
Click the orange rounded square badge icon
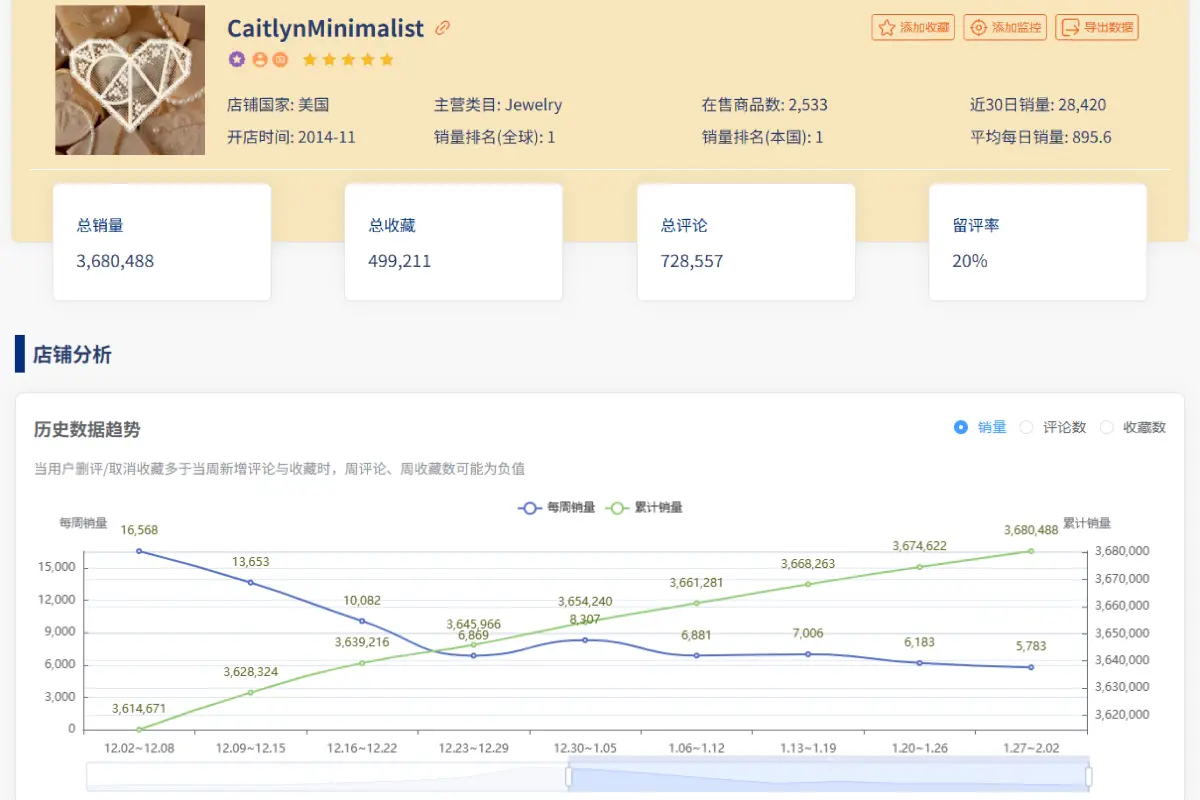pyautogui.click(x=281, y=59)
